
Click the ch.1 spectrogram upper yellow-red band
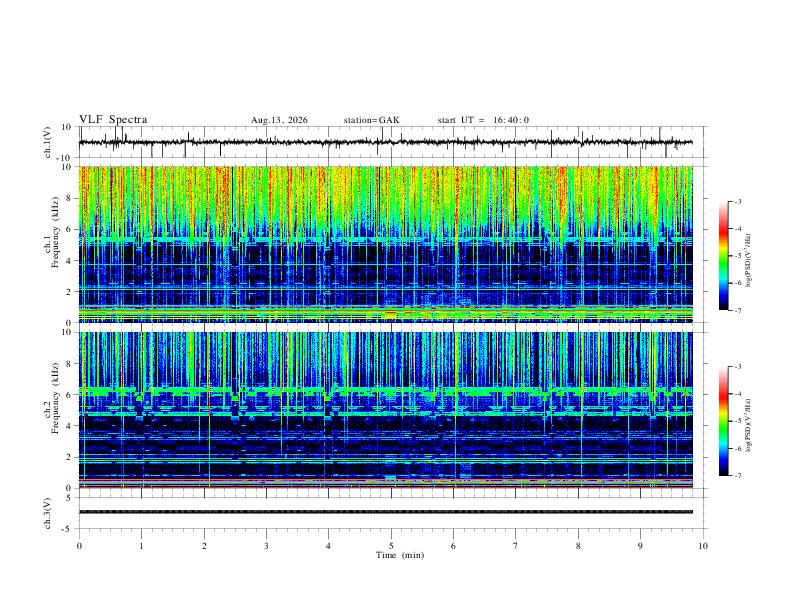(386, 197)
